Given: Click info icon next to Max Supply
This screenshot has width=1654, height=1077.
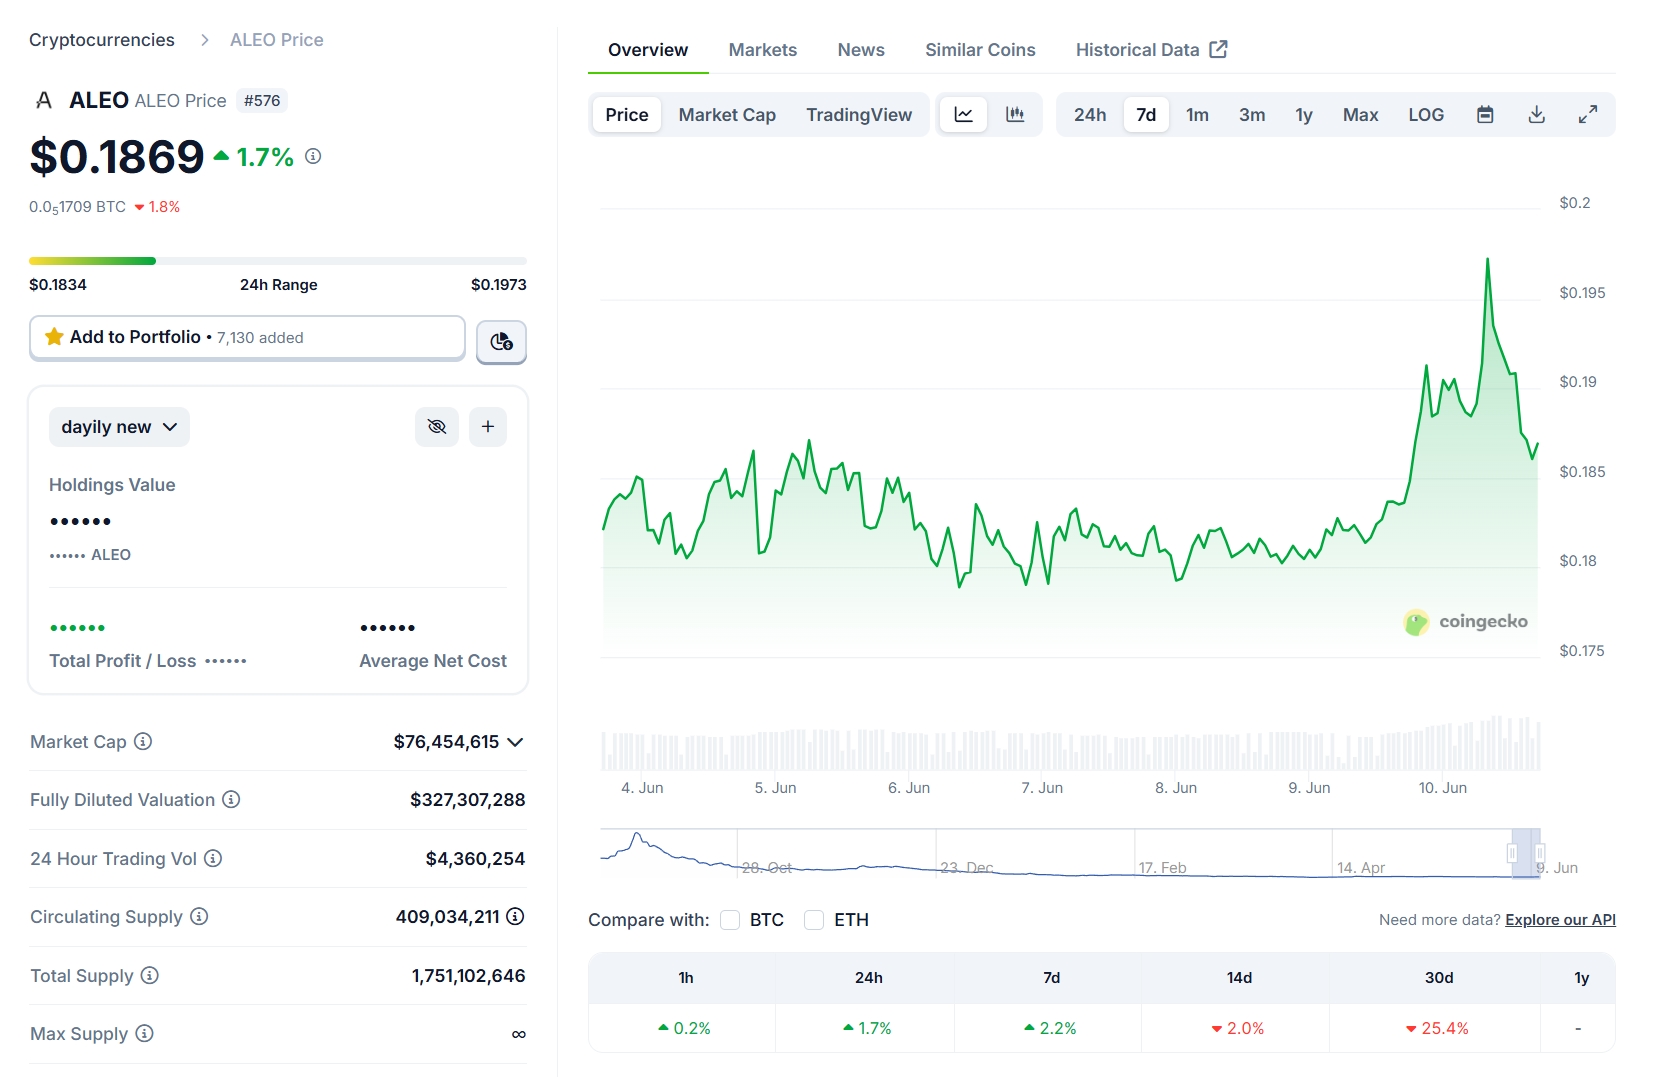Looking at the screenshot, I should 144,1033.
